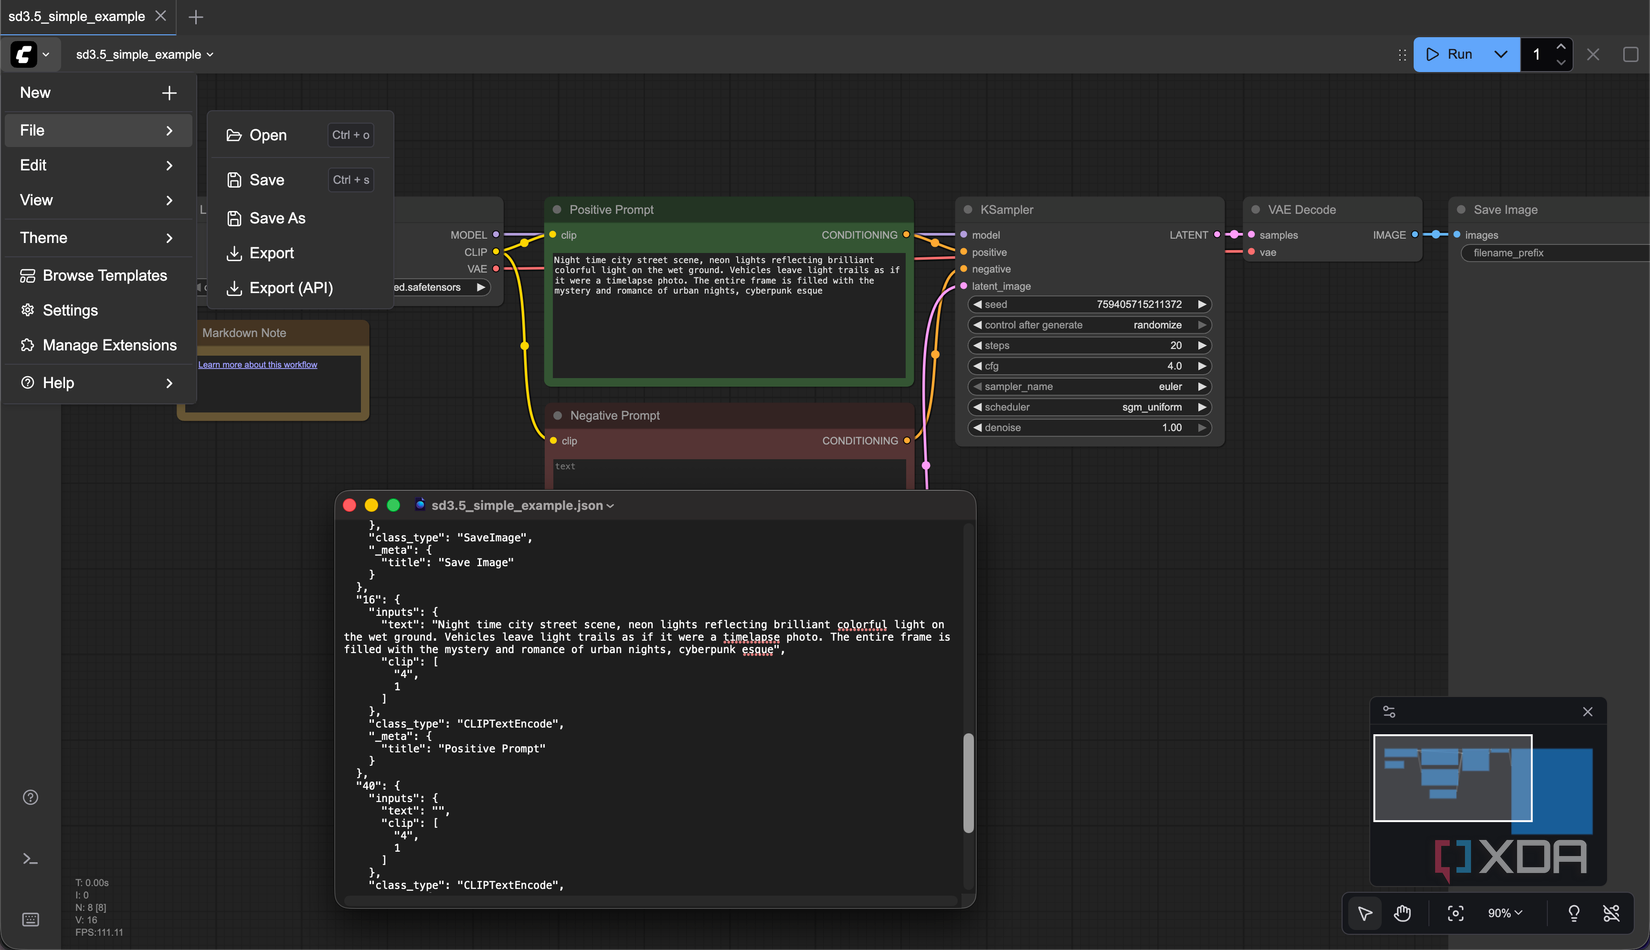Screen dimensions: 1650x950
Task: Click the fit view icon
Action: [1456, 913]
